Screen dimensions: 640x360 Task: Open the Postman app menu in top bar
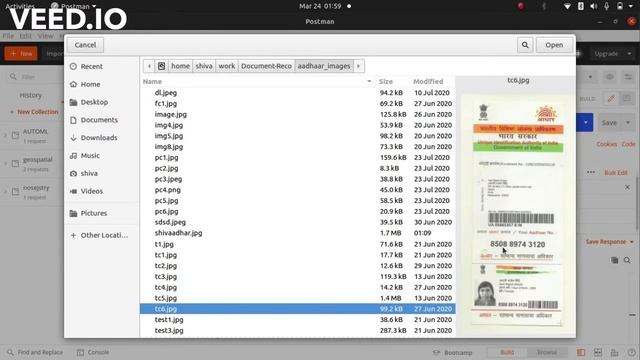pyautogui.click(x=74, y=6)
